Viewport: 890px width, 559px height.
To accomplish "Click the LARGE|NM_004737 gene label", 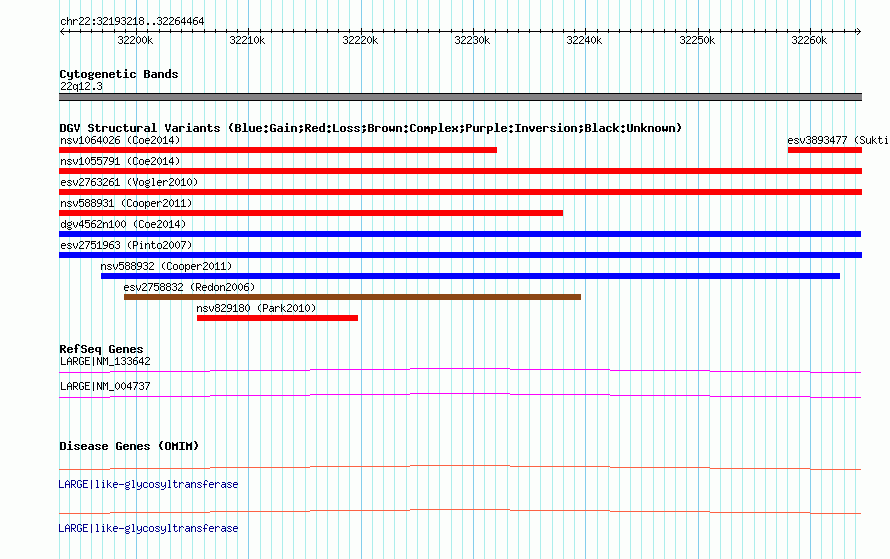I will (105, 386).
